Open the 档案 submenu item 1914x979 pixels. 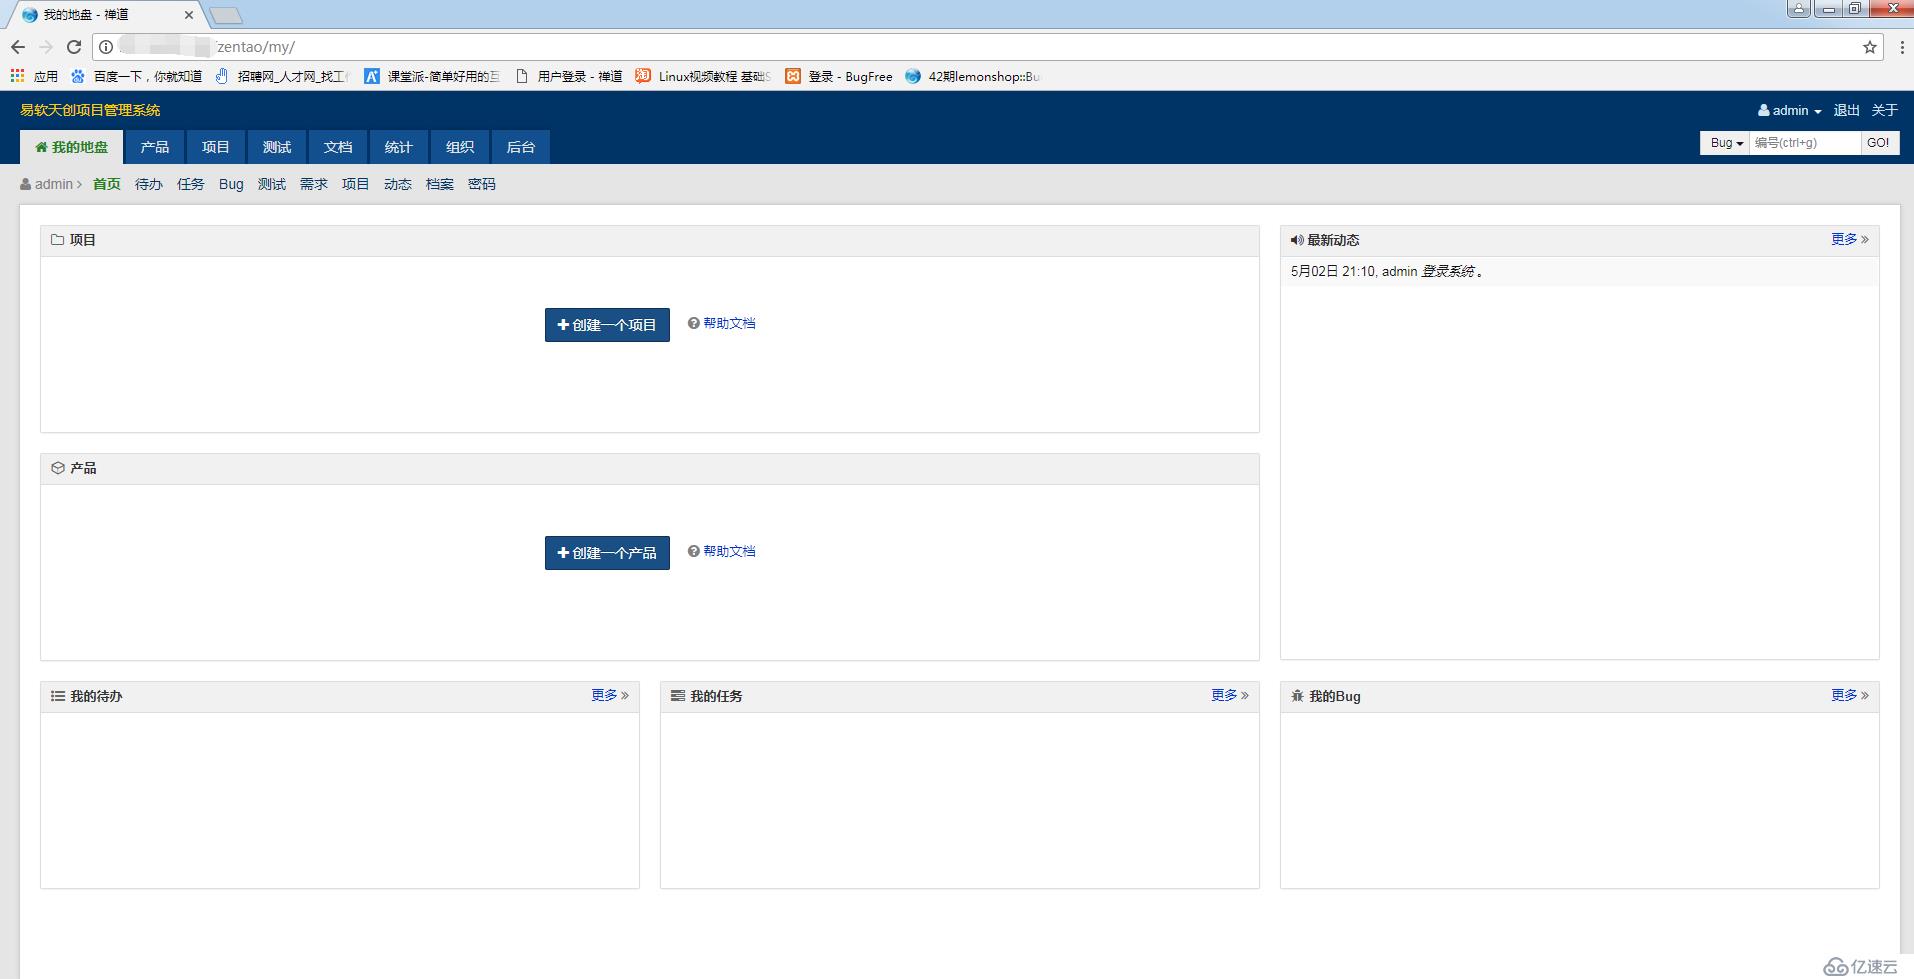click(x=440, y=184)
